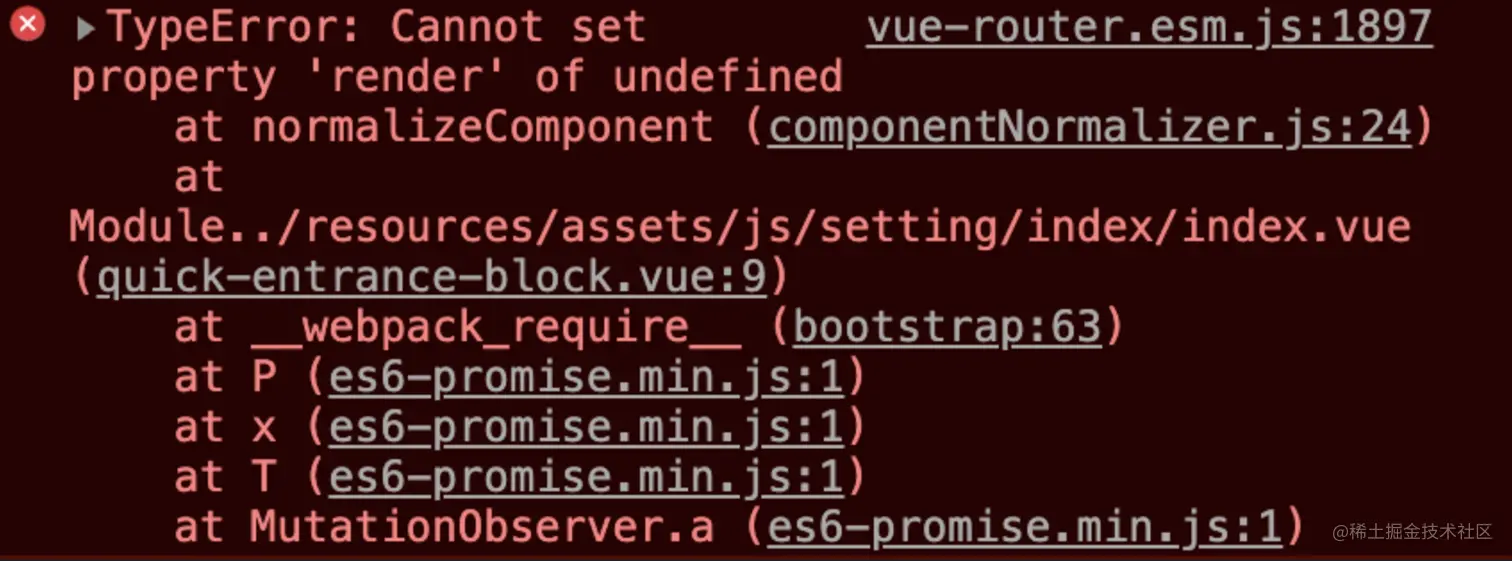
Task: Open the bootstrap:63 source link
Action: pos(946,327)
